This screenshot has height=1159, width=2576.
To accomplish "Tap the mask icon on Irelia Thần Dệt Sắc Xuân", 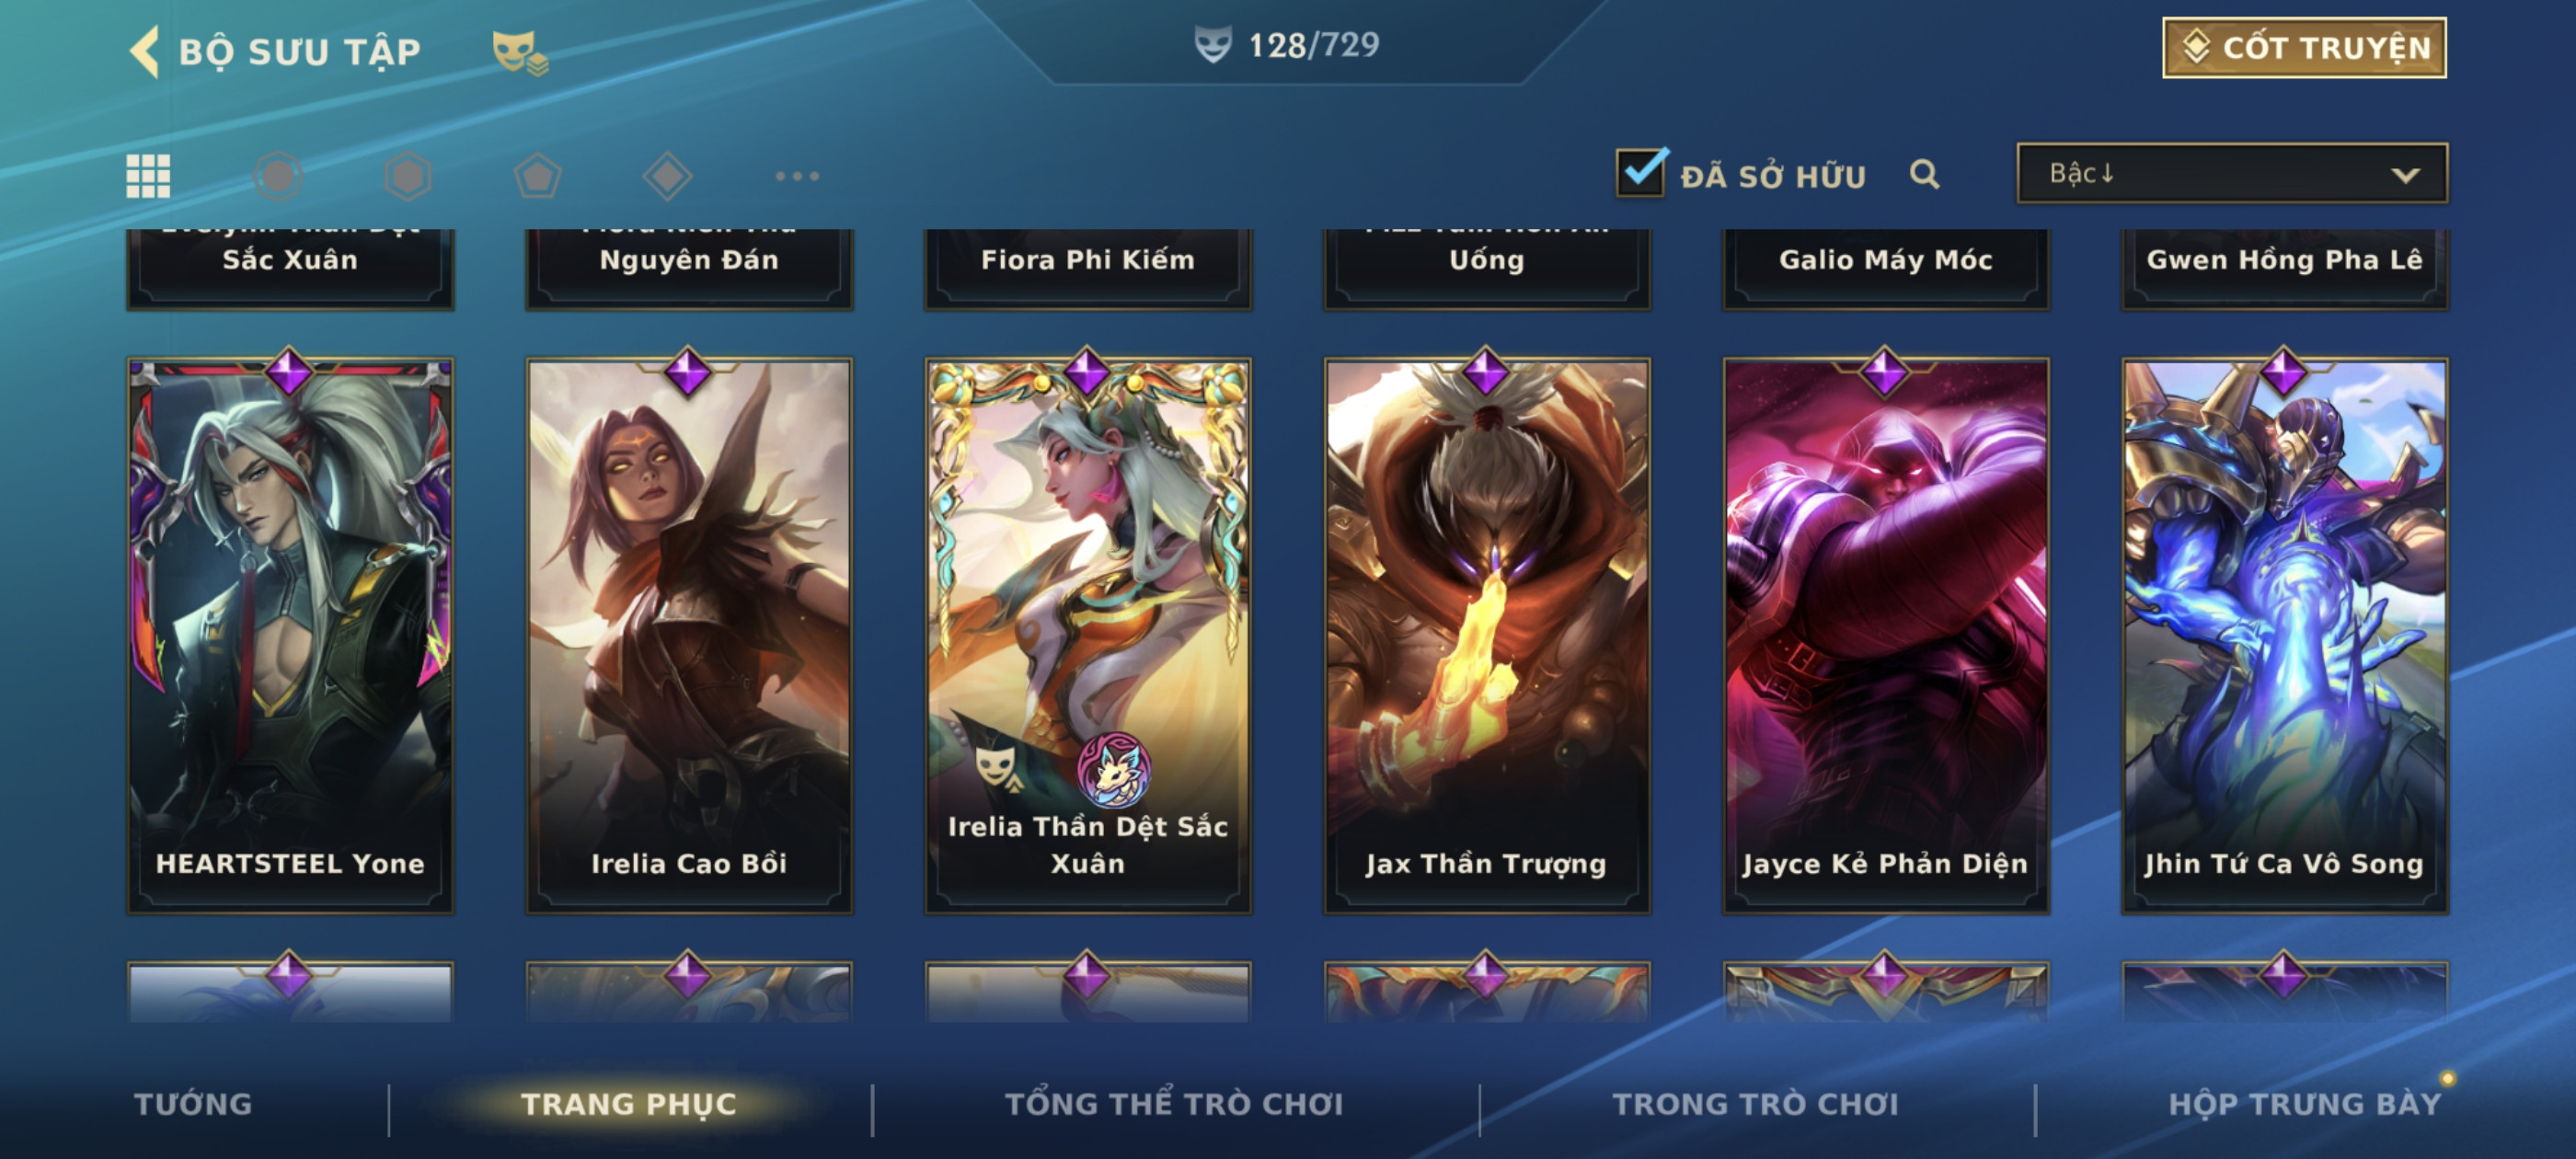I will (x=997, y=767).
